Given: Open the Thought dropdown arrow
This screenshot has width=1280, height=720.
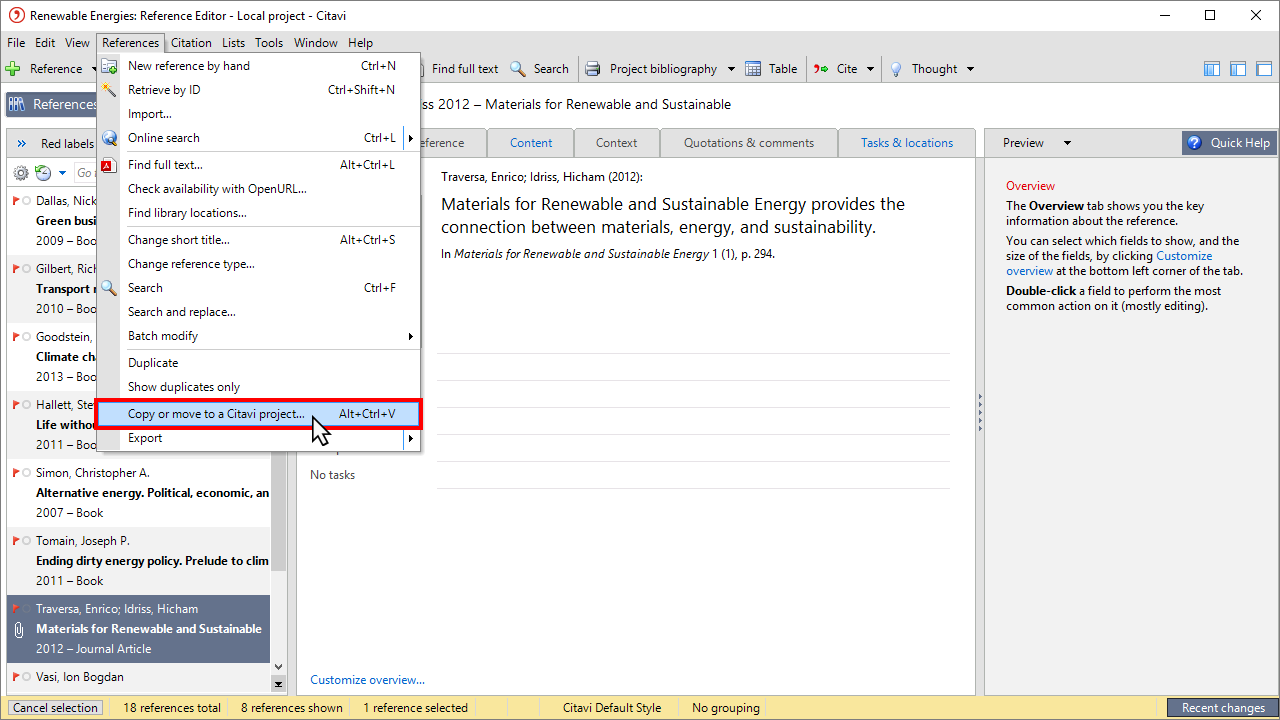Looking at the screenshot, I should point(970,69).
